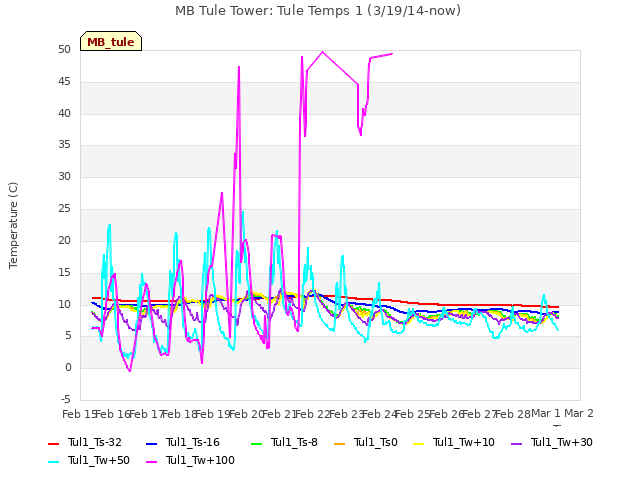The height and width of the screenshot is (480, 640).
Task: Click the Tul1_Tw+100 legend label
Action: 200,460
